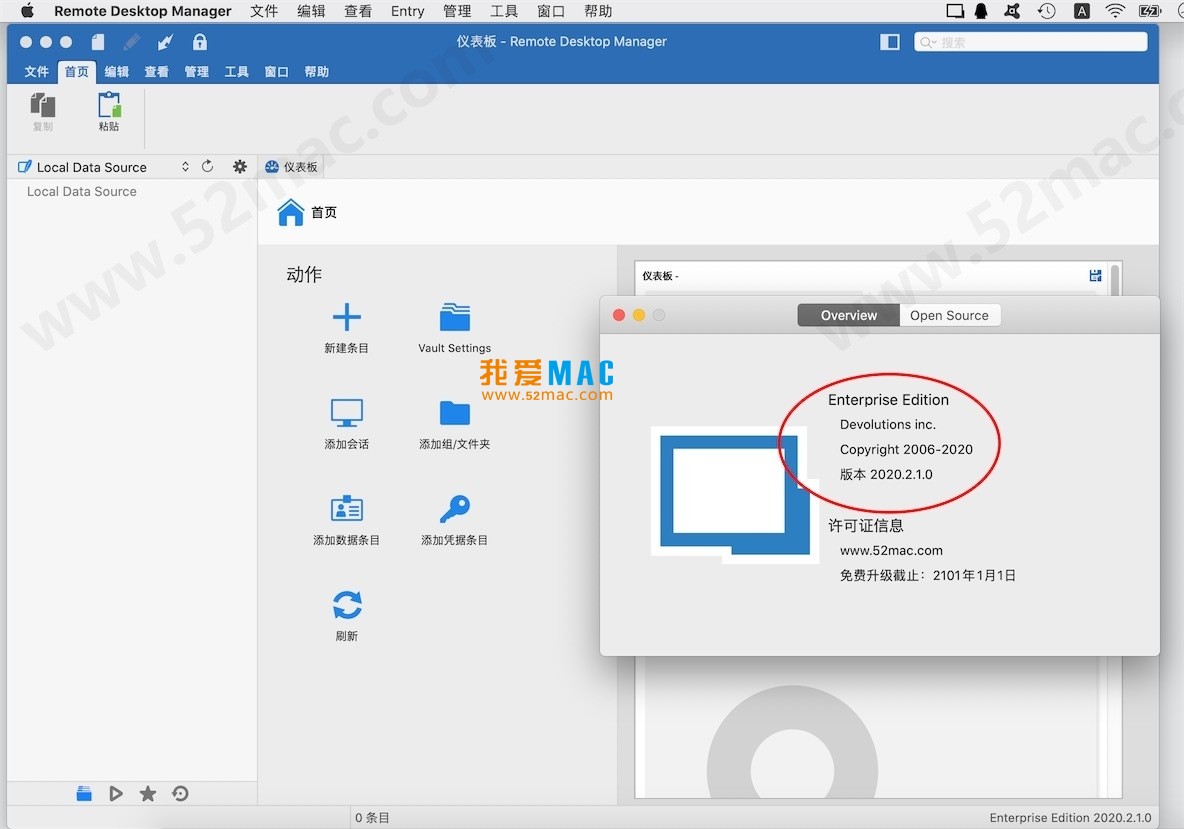This screenshot has width=1184, height=829.
Task: Select Local Data Source tree item
Action: tap(82, 192)
